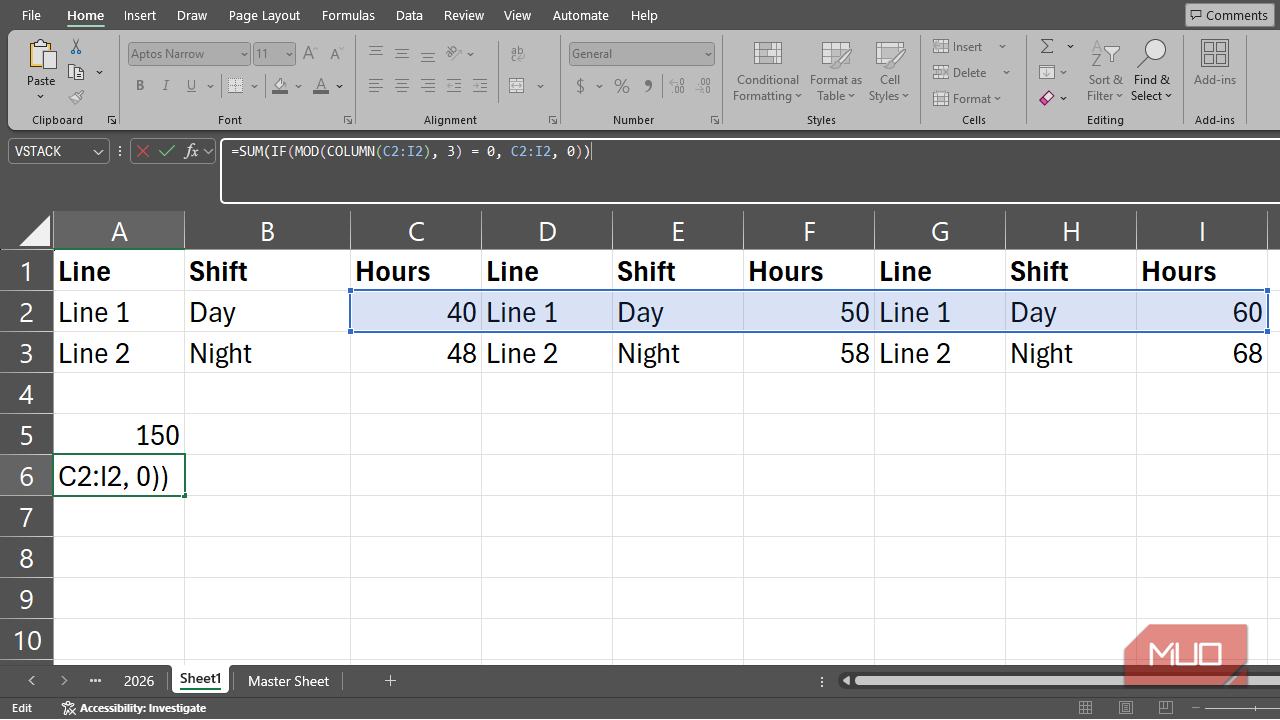
Task: Align text right in the cell
Action: (x=427, y=86)
